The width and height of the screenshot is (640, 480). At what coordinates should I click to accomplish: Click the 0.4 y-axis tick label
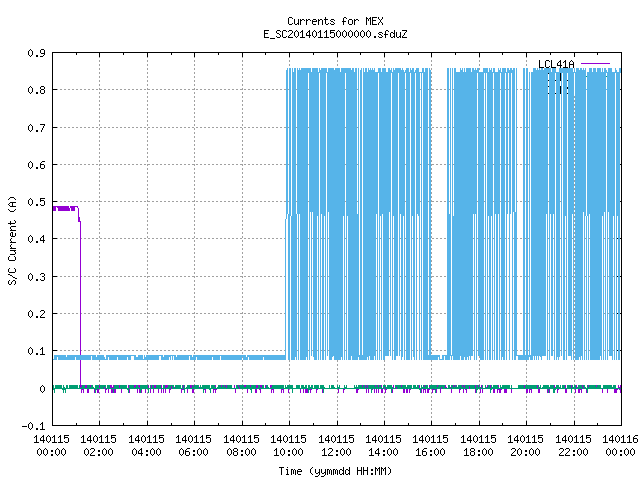point(36,239)
